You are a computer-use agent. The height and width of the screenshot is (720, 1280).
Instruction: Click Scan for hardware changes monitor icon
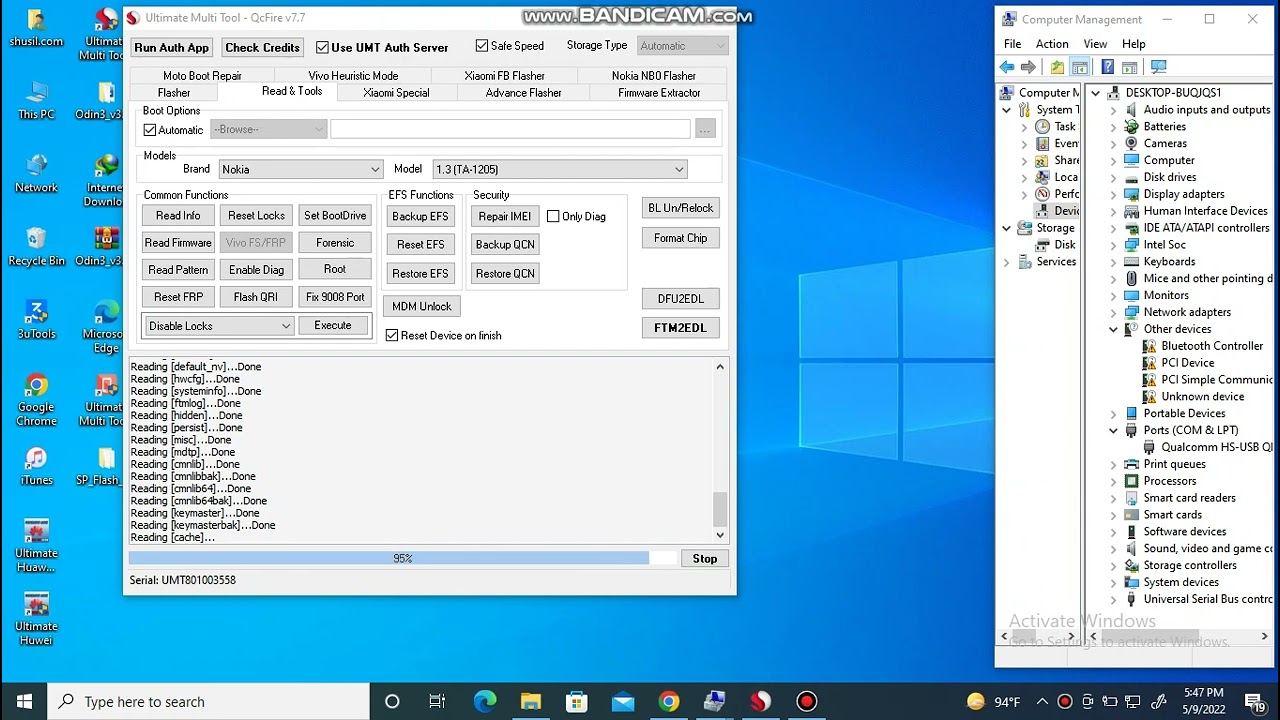point(1159,67)
